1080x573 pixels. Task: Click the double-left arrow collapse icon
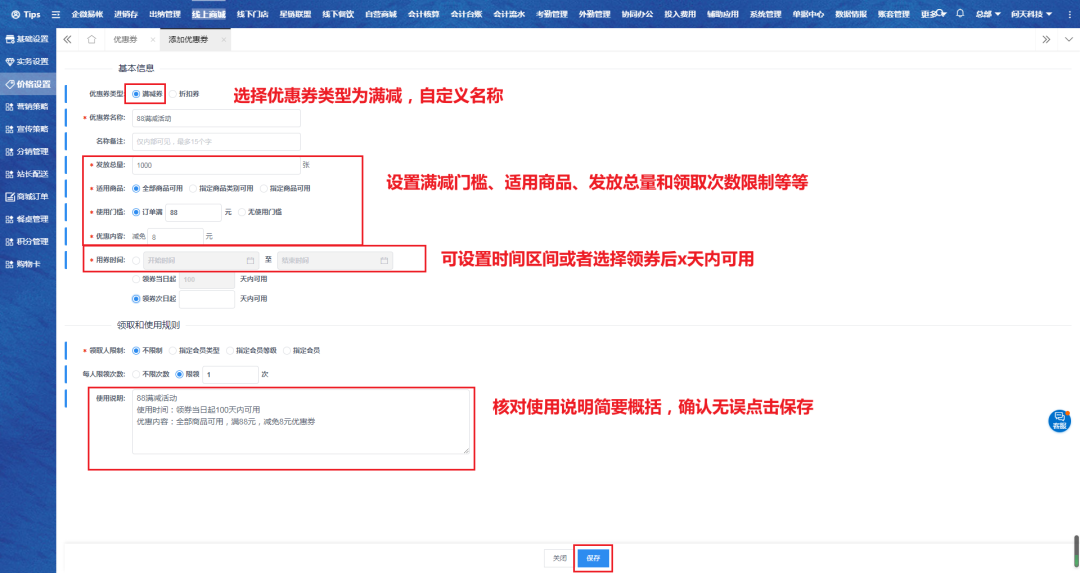pyautogui.click(x=67, y=39)
